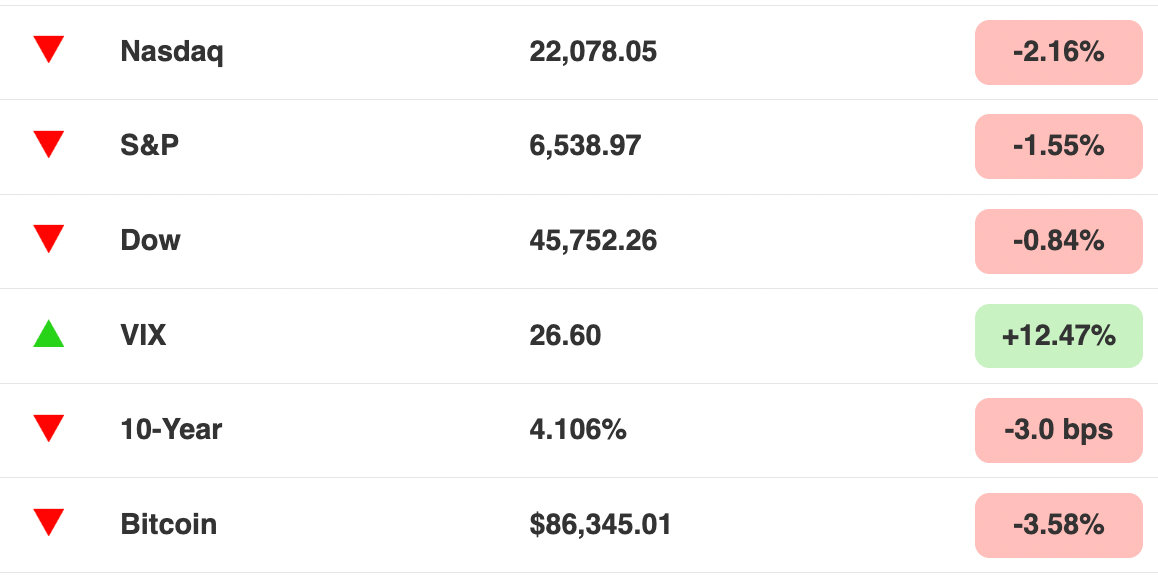The width and height of the screenshot is (1158, 578).
Task: Click the green up triangle next to VIX
Action: (49, 333)
